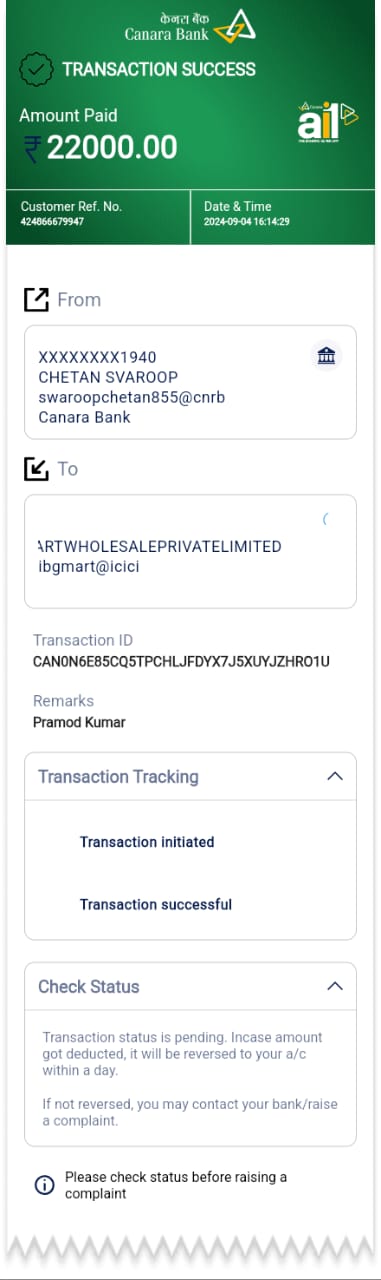Tap the Transaction successful tracking step
The image size is (381, 1280).
(x=156, y=905)
